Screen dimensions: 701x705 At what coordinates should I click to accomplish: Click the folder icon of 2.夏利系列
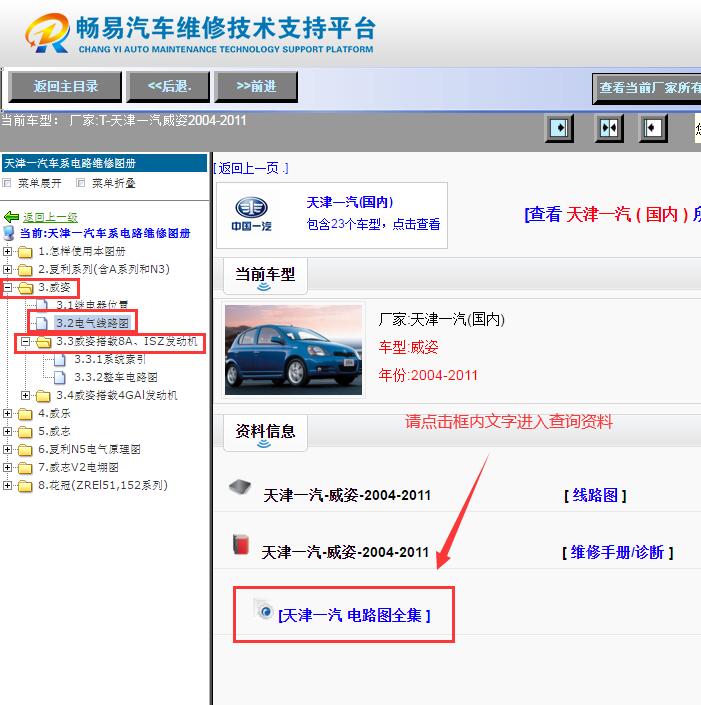pyautogui.click(x=25, y=269)
